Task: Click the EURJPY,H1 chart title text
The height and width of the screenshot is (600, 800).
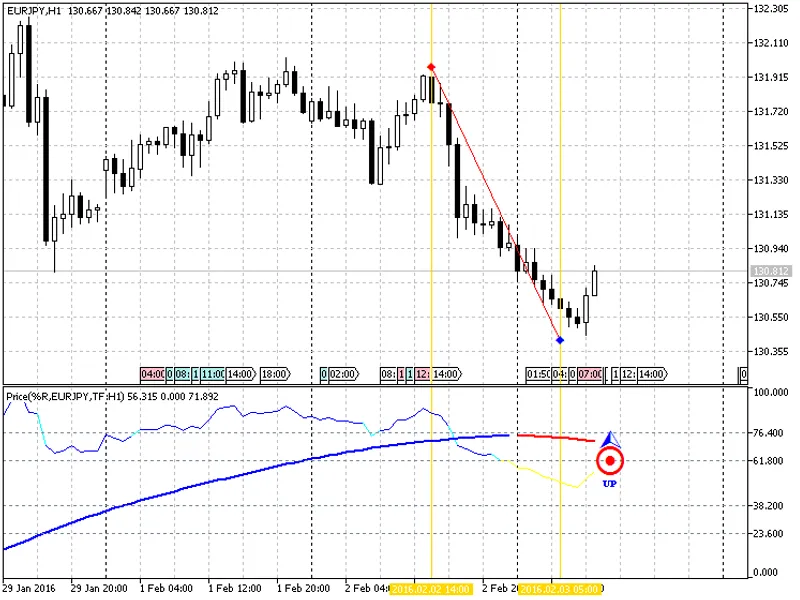Action: [34, 11]
